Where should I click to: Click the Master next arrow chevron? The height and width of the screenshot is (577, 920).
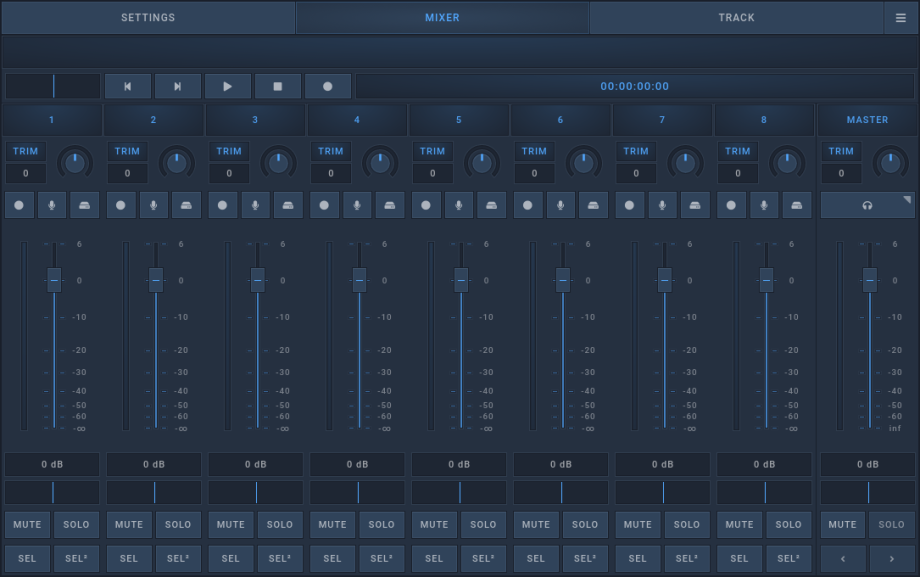[892, 558]
